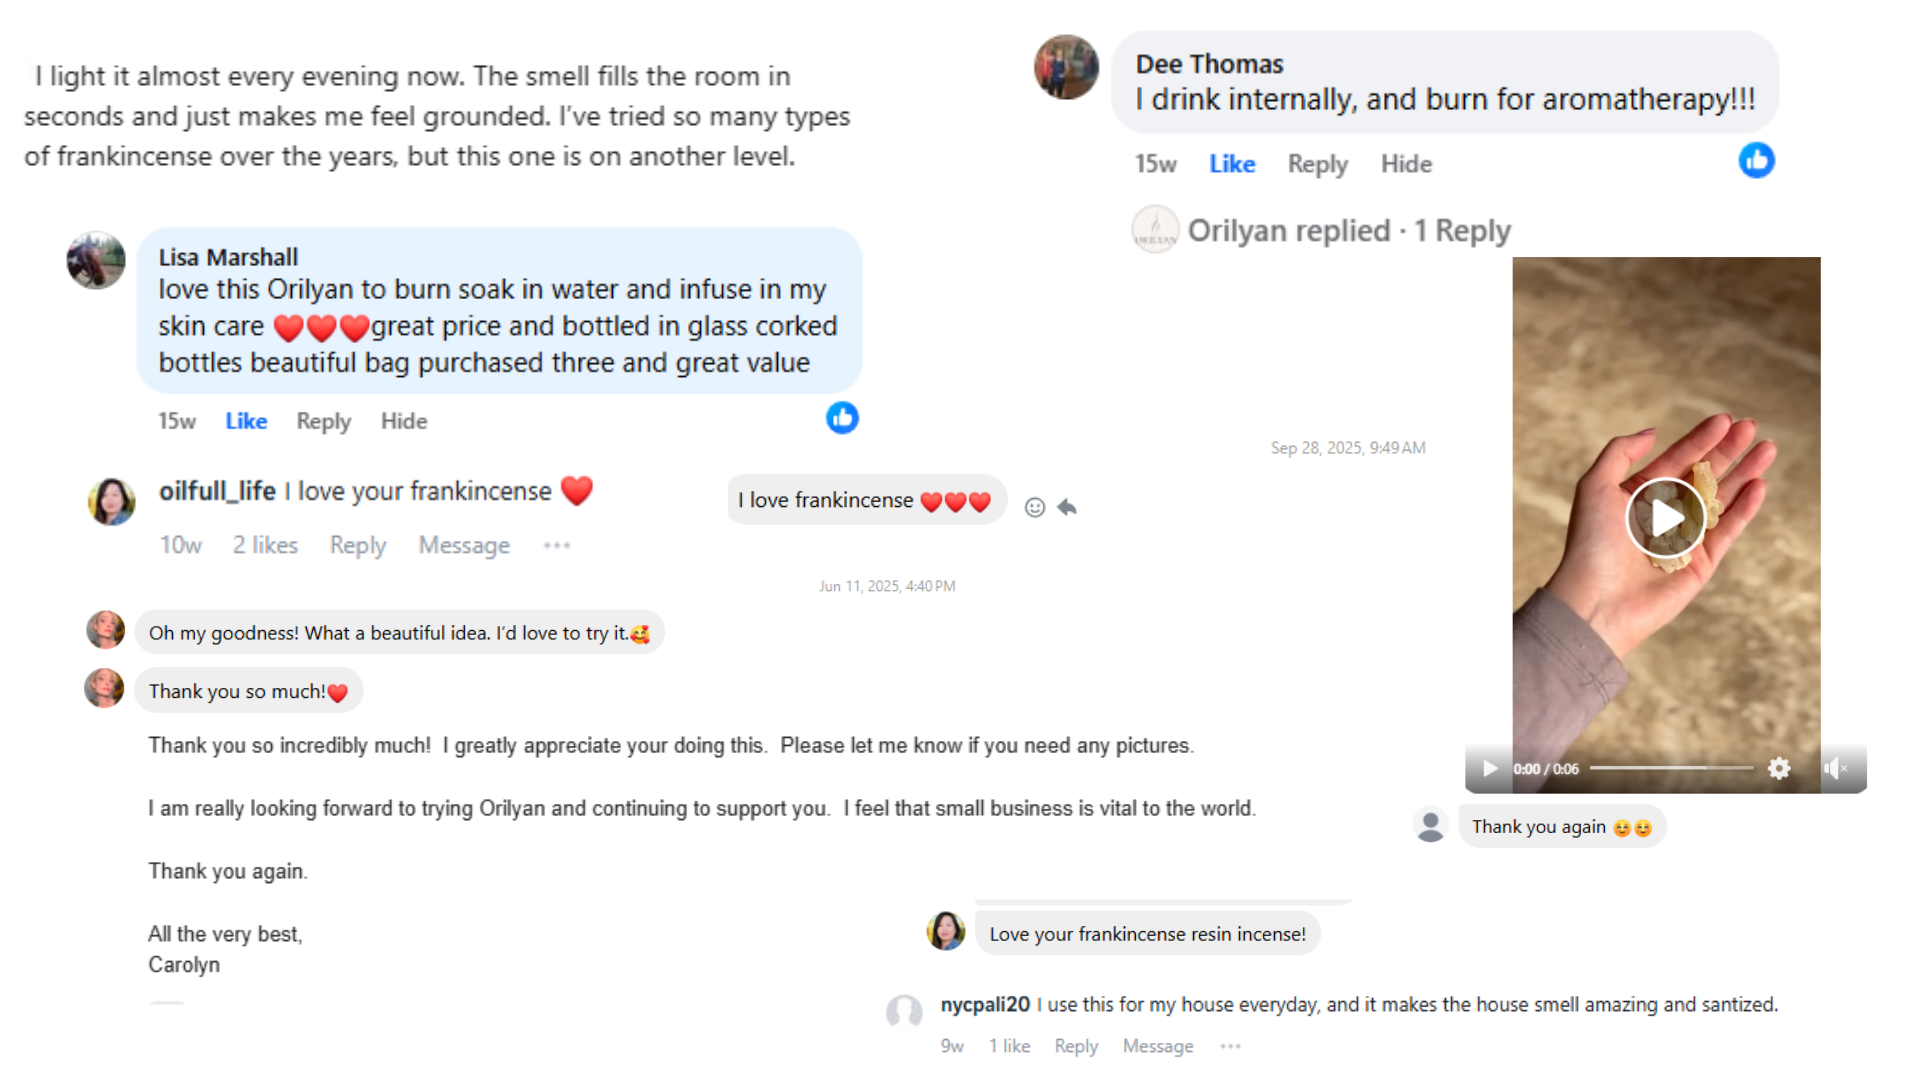Like Dee Thomas's comment

click(1232, 164)
